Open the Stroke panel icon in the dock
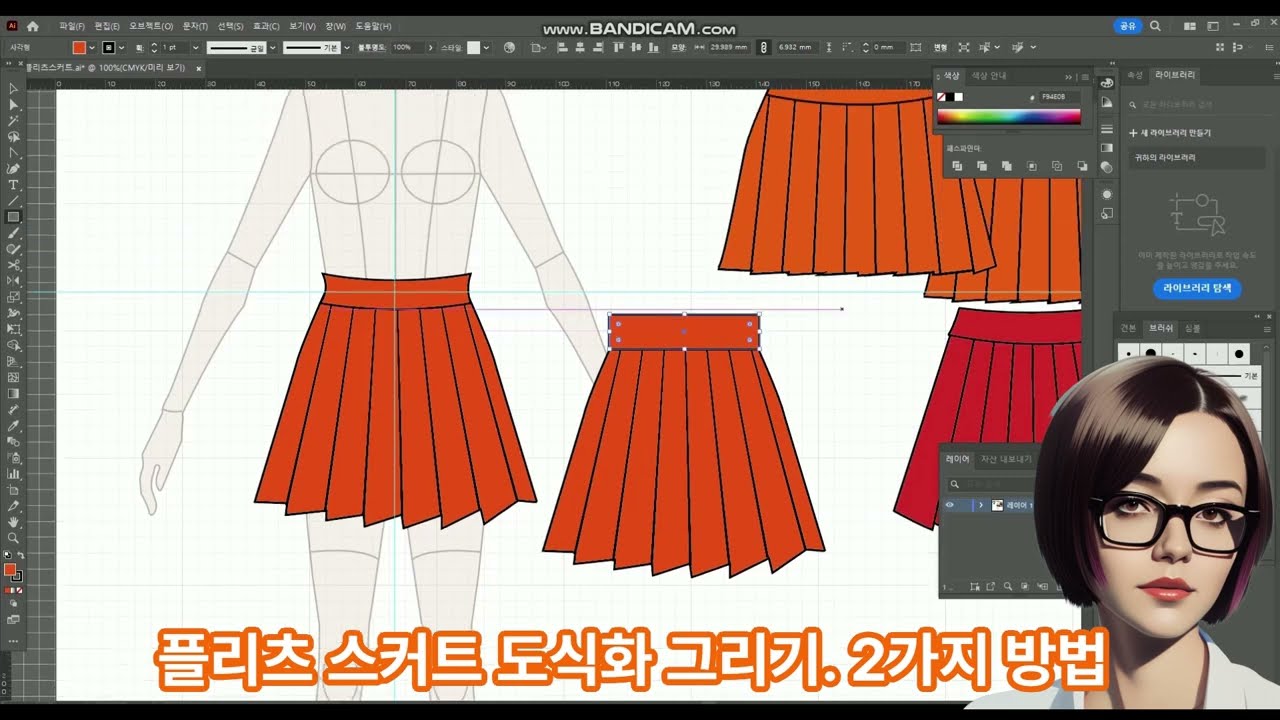This screenshot has width=1280, height=720. 1107,129
